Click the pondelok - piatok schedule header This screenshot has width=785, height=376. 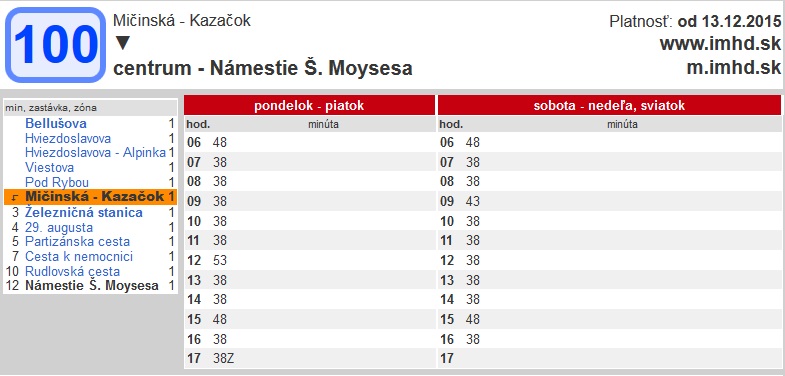(x=309, y=106)
